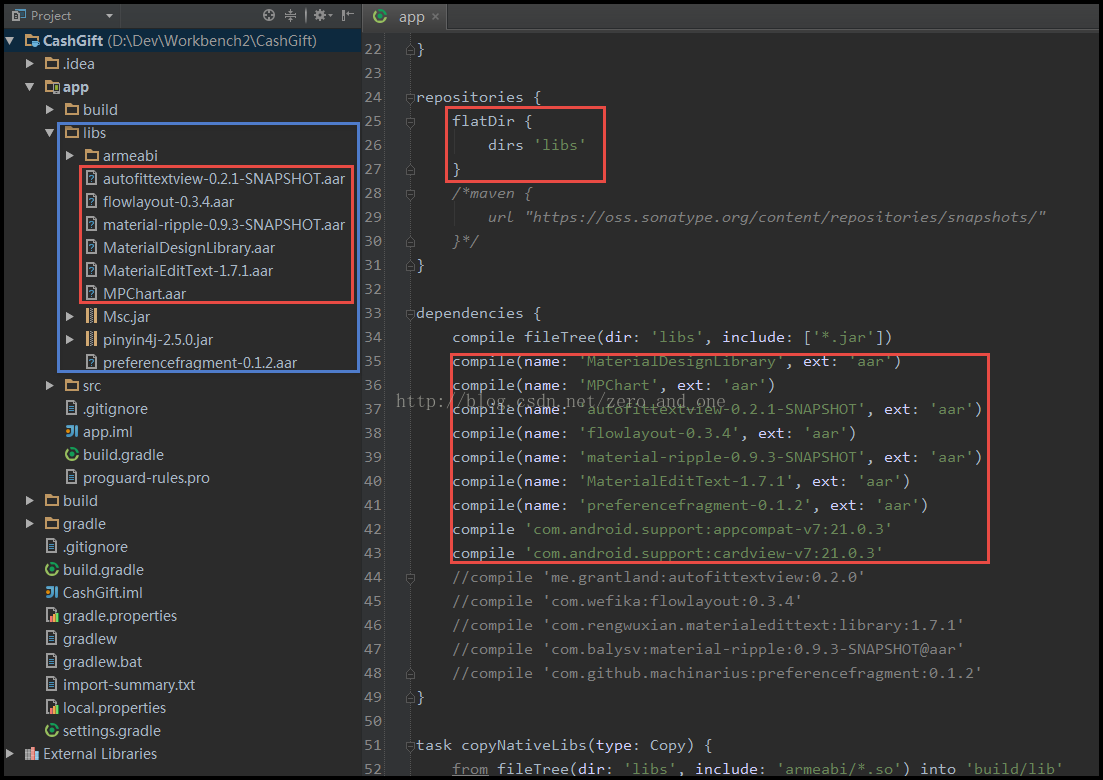Click the local.properties file icon

click(x=52, y=708)
